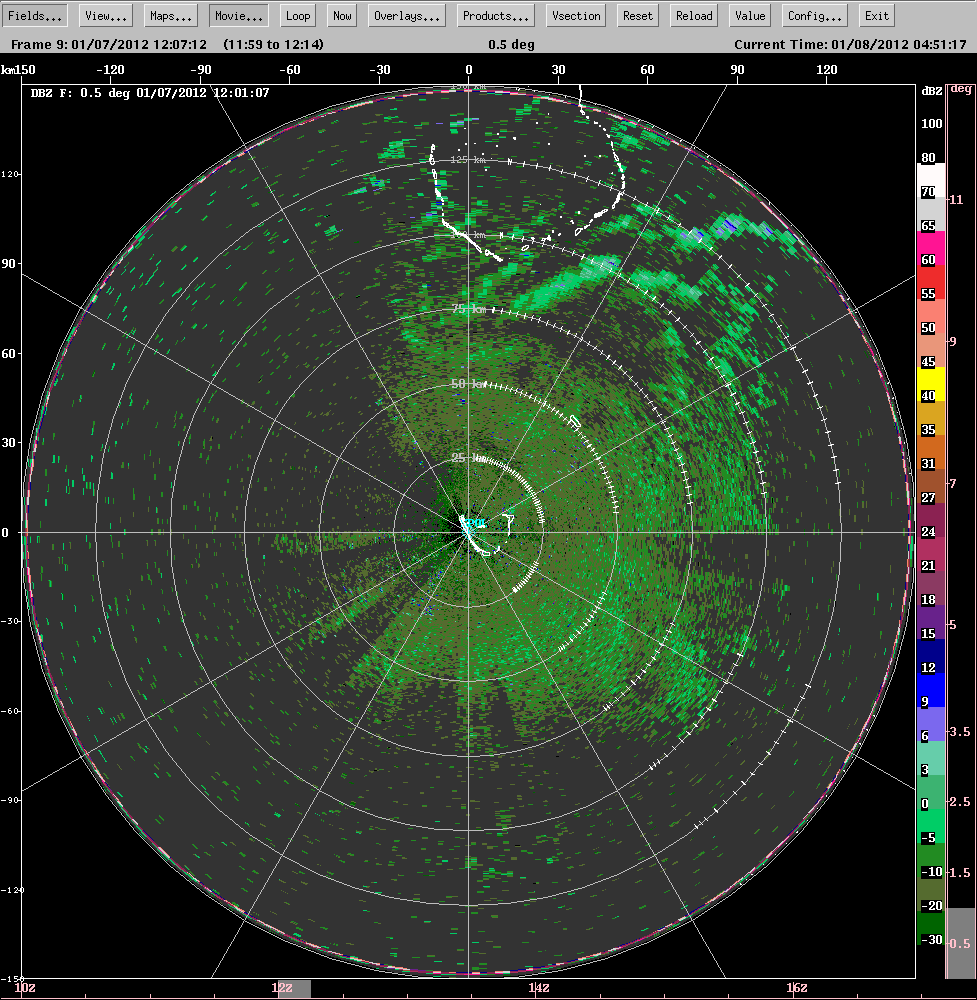This screenshot has width=977, height=1000.
Task: Click the deg elevation label on the right
Action: click(x=963, y=88)
